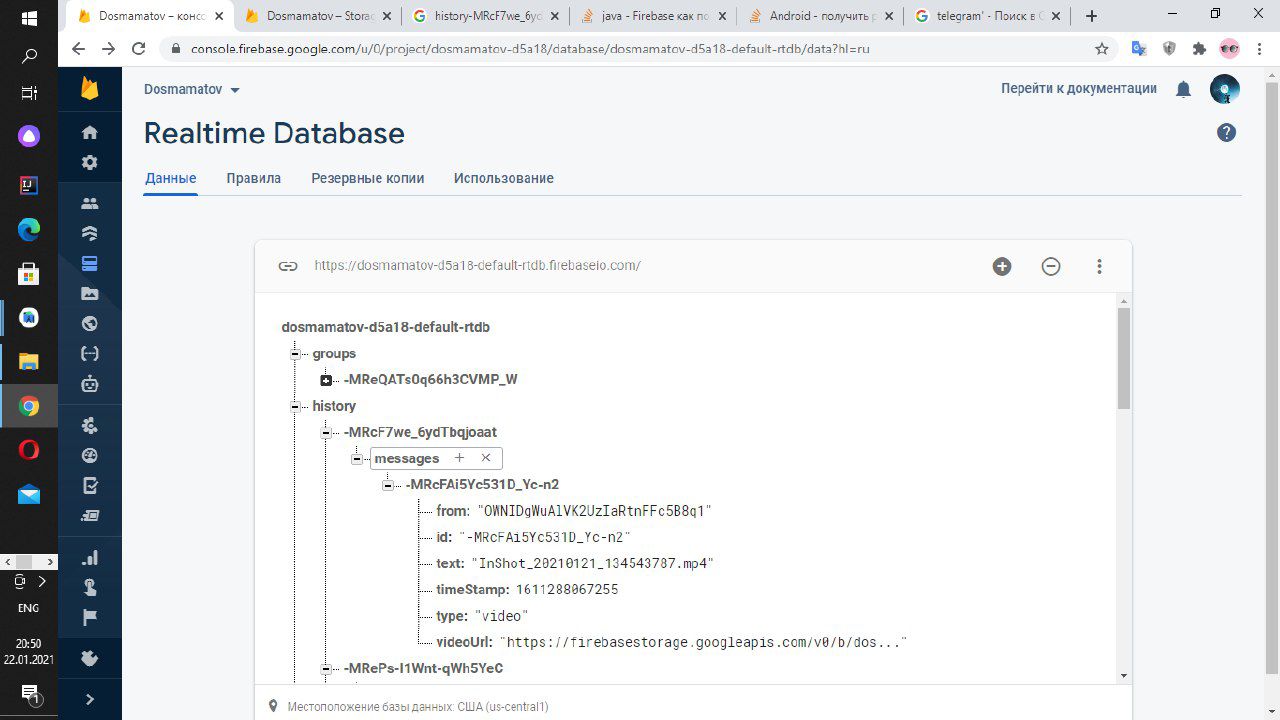Expand the -MReQATs0q66h3CVMP_W node
This screenshot has width=1280, height=720.
pos(326,380)
